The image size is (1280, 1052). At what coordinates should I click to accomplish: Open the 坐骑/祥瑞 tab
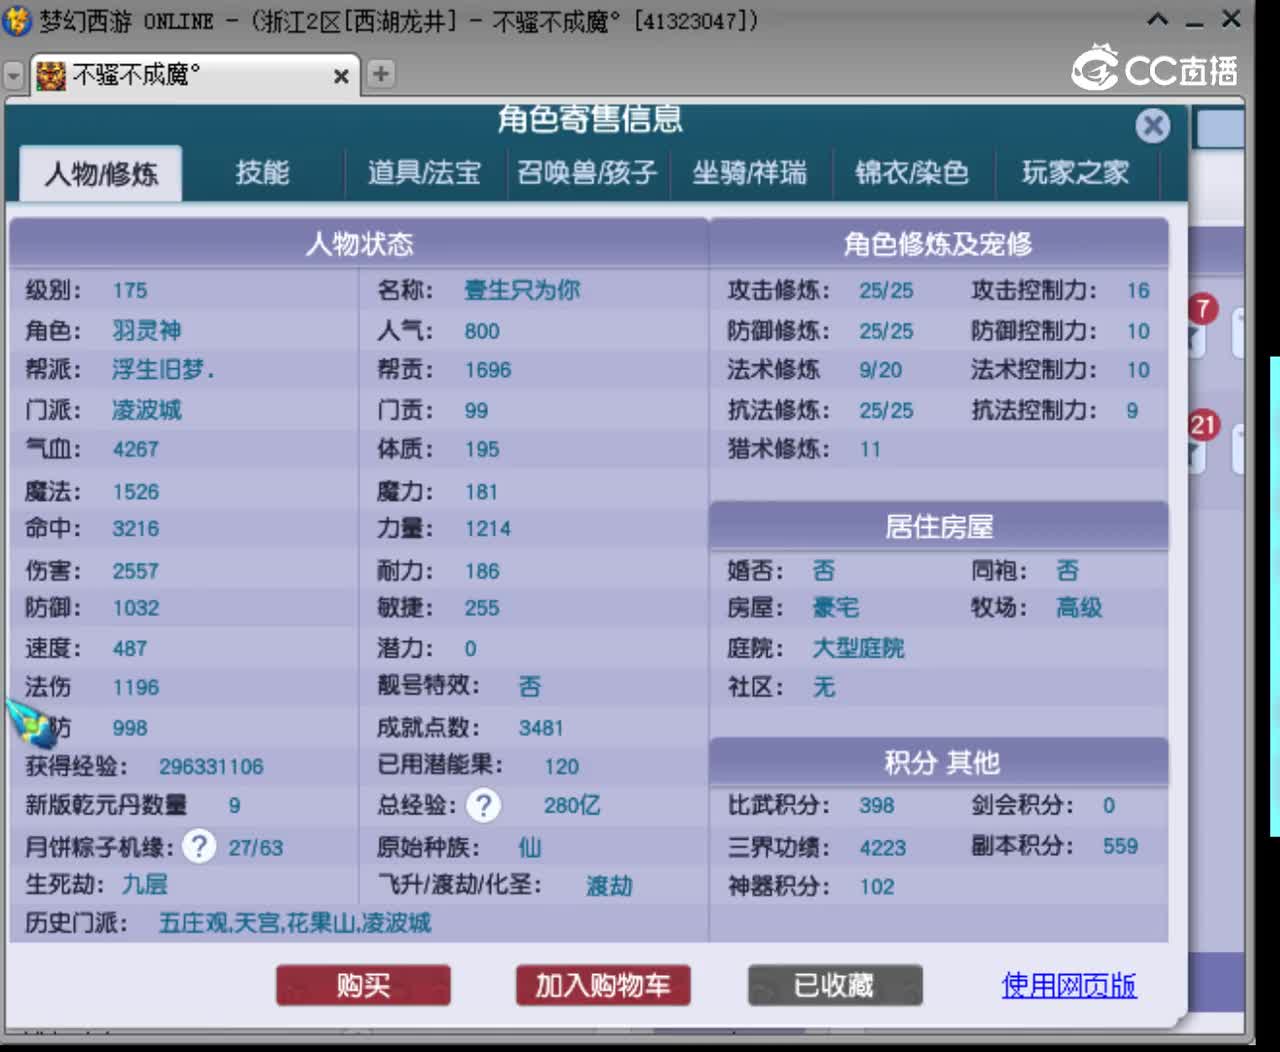tap(750, 173)
